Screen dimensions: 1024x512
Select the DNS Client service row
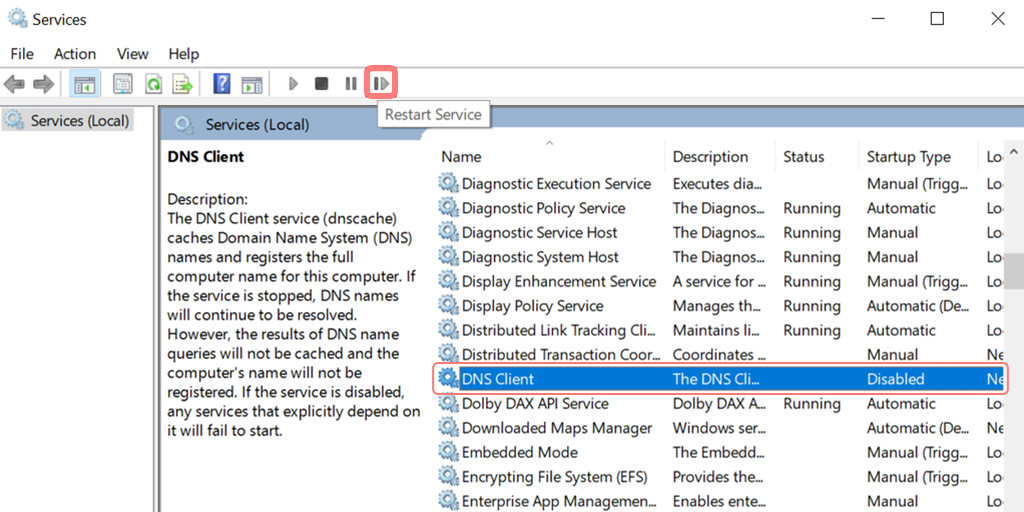pos(721,379)
